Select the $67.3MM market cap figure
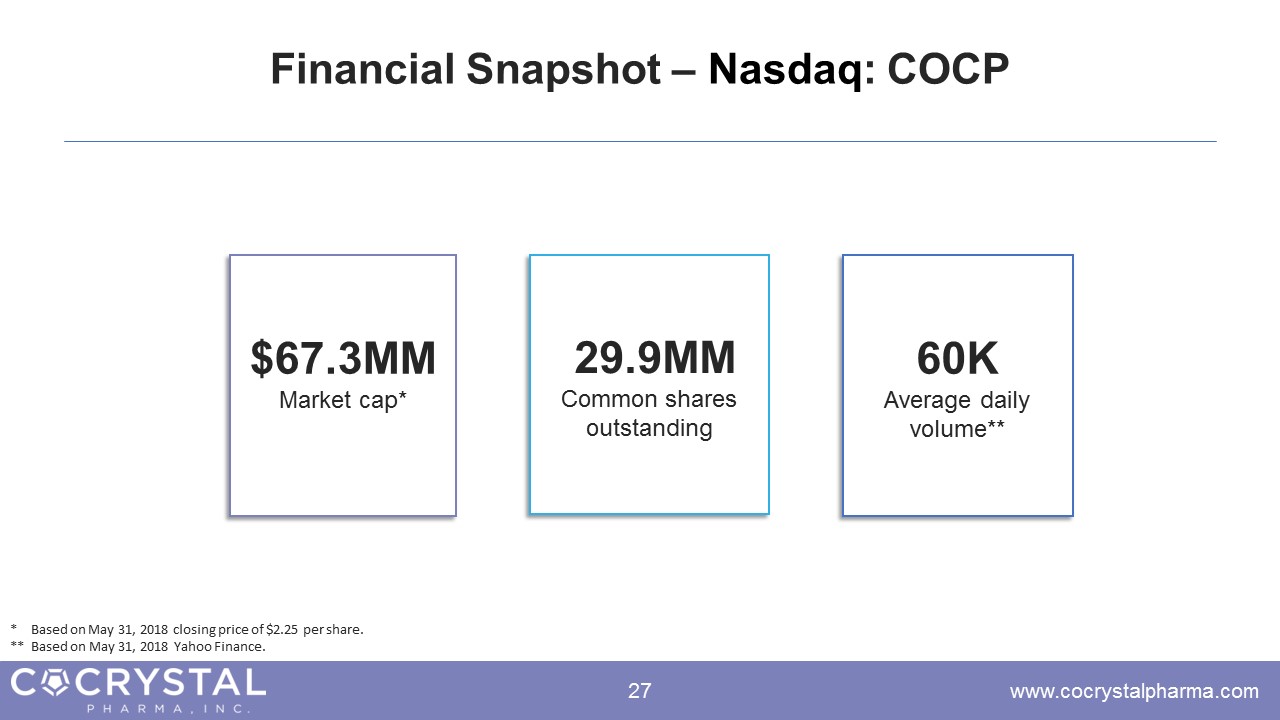This screenshot has height=720, width=1280. click(x=343, y=359)
